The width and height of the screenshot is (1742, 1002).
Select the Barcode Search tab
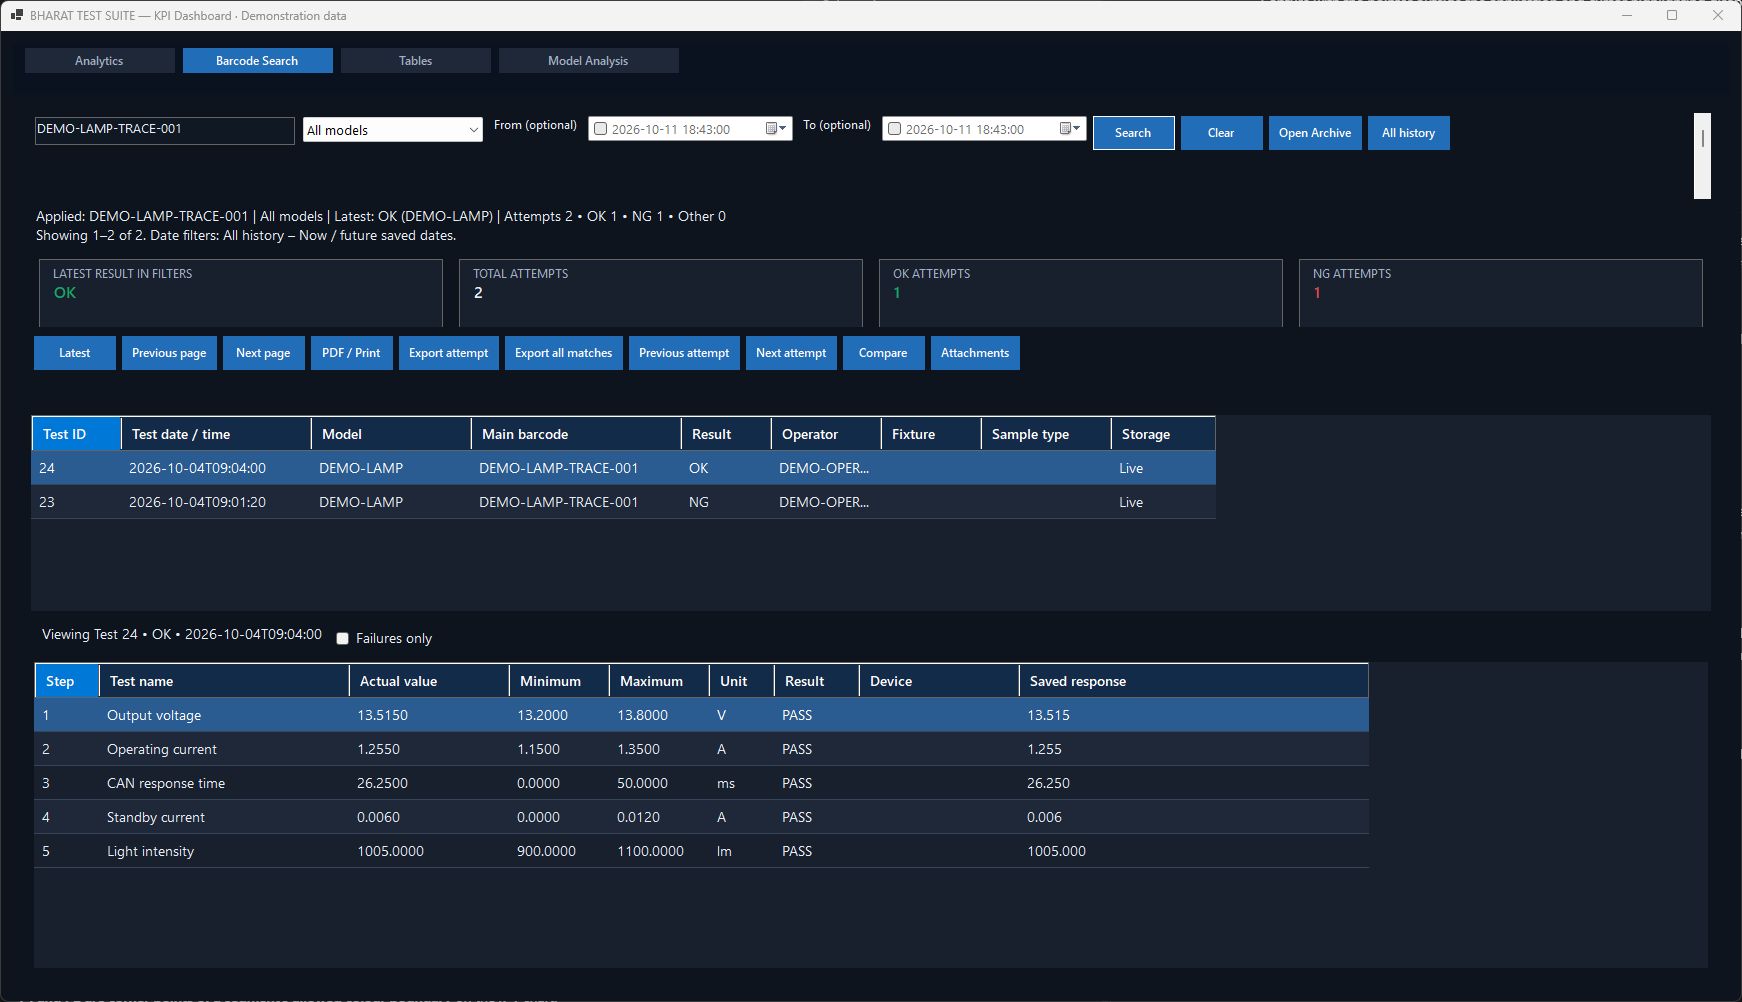coord(257,61)
